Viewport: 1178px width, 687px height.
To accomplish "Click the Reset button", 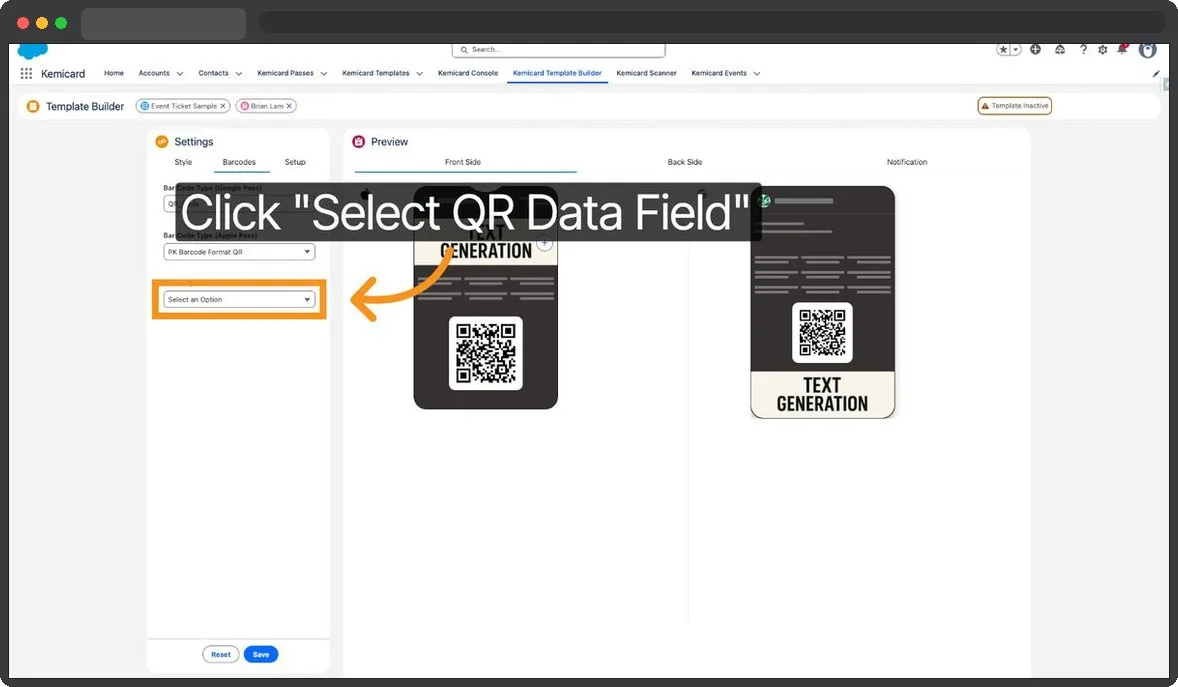I will click(221, 655).
